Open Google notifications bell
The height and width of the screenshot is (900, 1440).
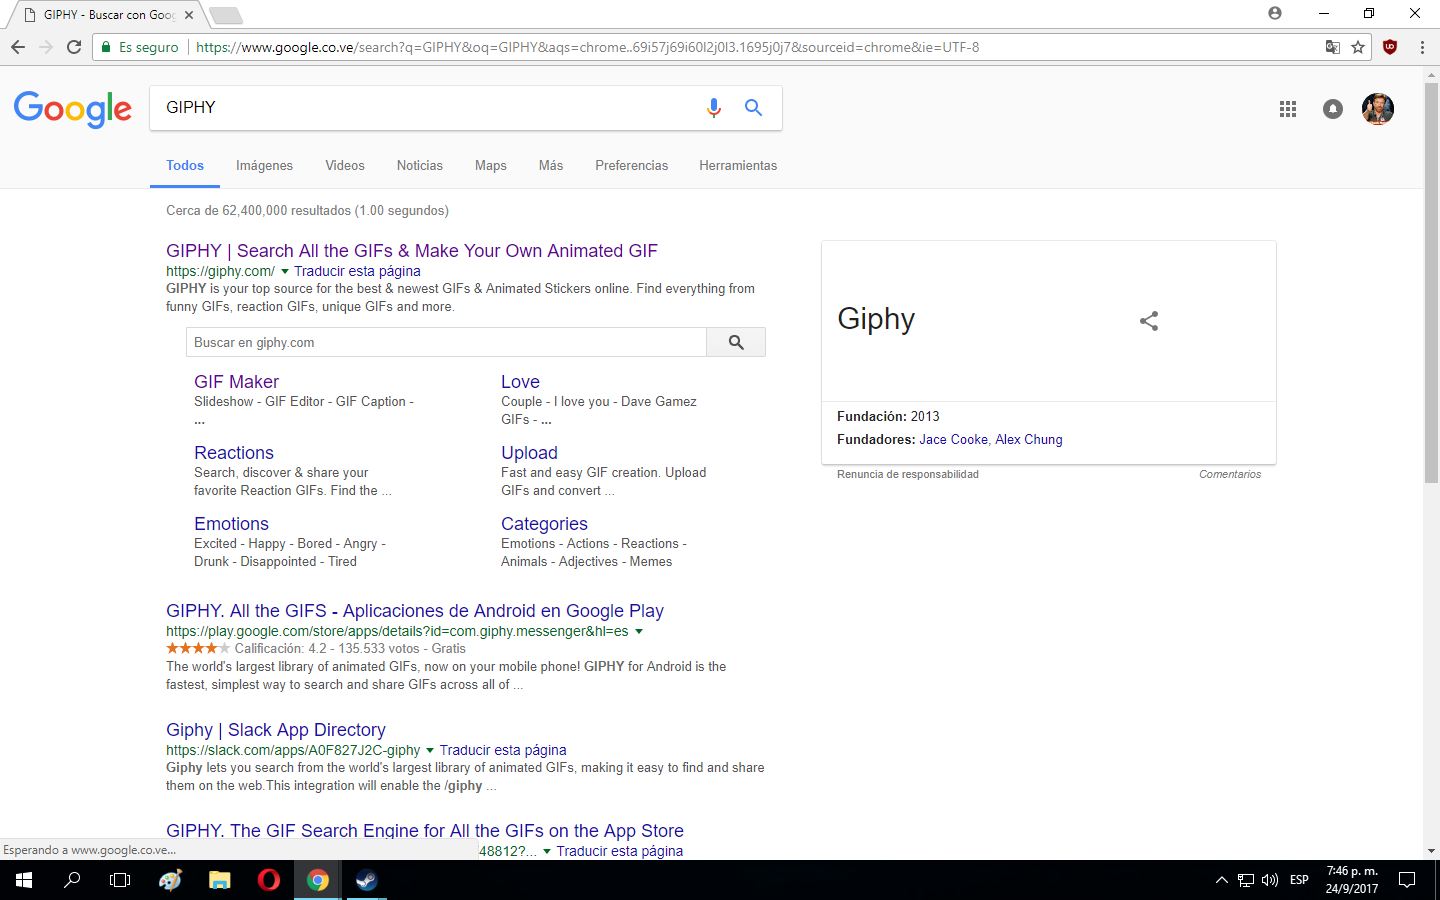point(1333,109)
